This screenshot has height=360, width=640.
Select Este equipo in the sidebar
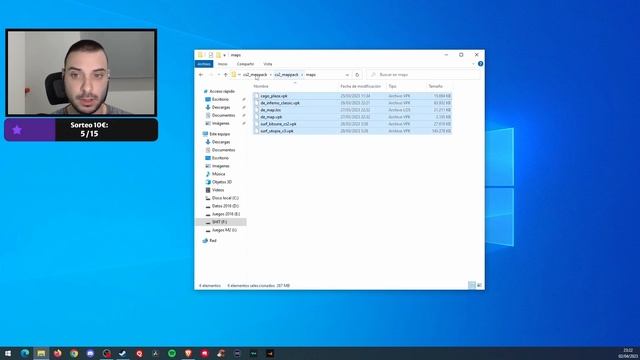point(220,134)
